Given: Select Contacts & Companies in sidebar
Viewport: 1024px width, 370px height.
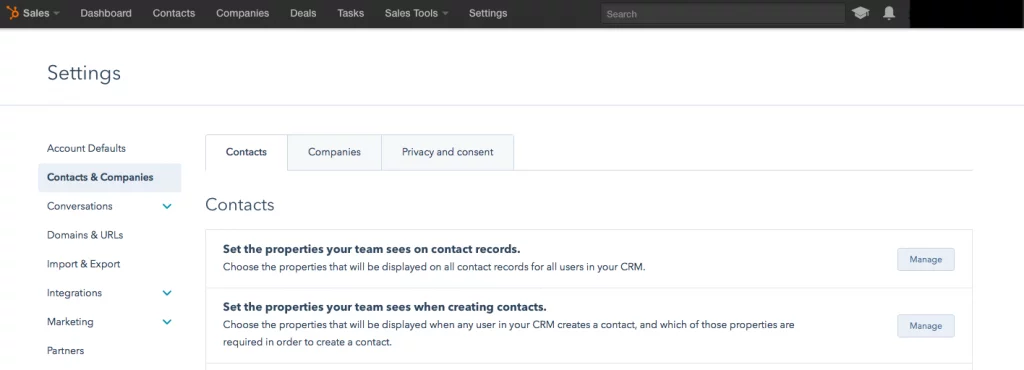Looking at the screenshot, I should point(110,177).
